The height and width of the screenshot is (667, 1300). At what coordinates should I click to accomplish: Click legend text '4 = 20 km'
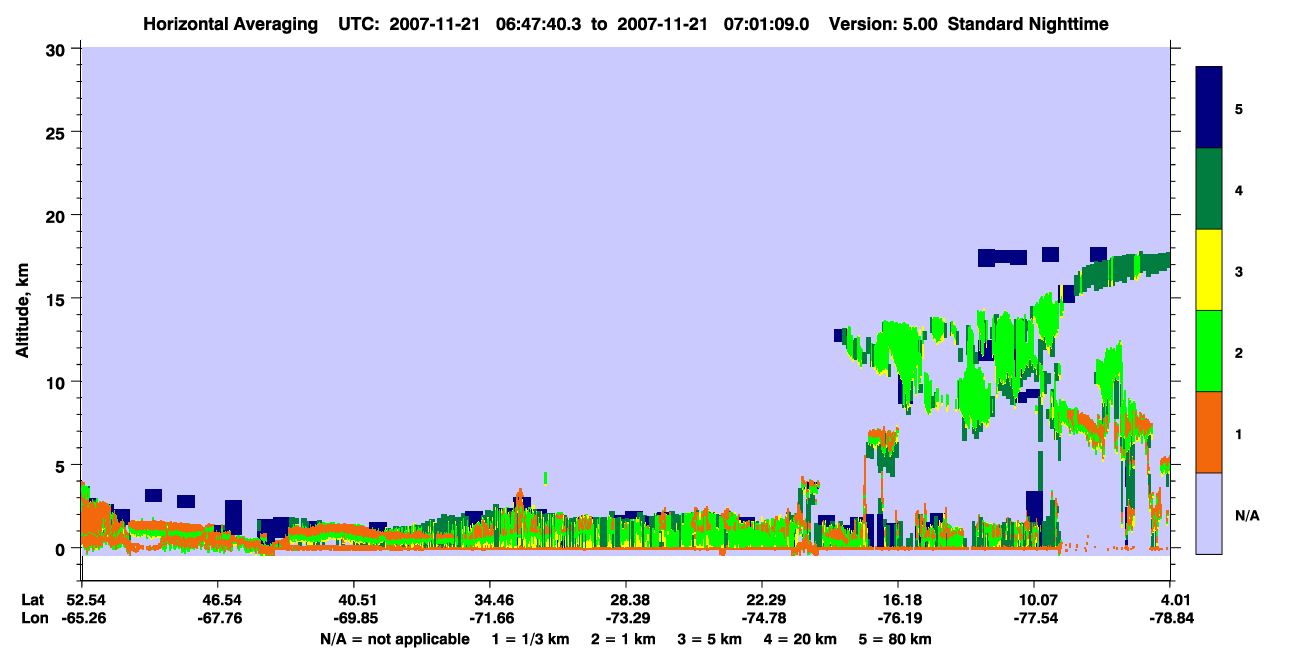801,638
